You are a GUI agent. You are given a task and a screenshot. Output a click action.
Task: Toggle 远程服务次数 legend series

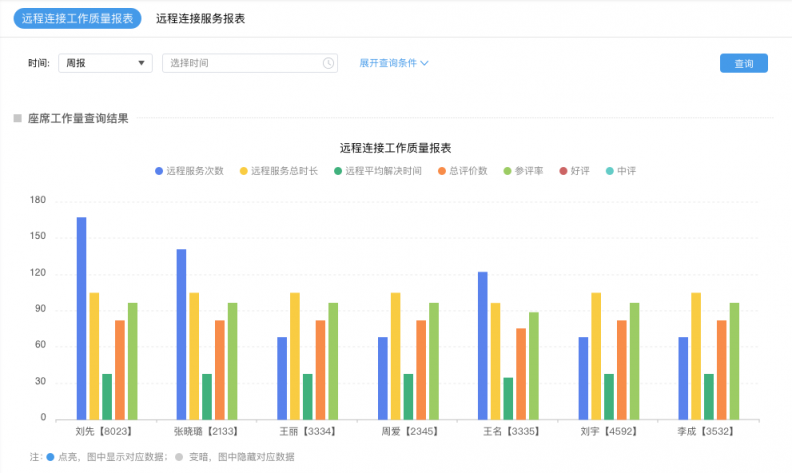pyautogui.click(x=189, y=171)
